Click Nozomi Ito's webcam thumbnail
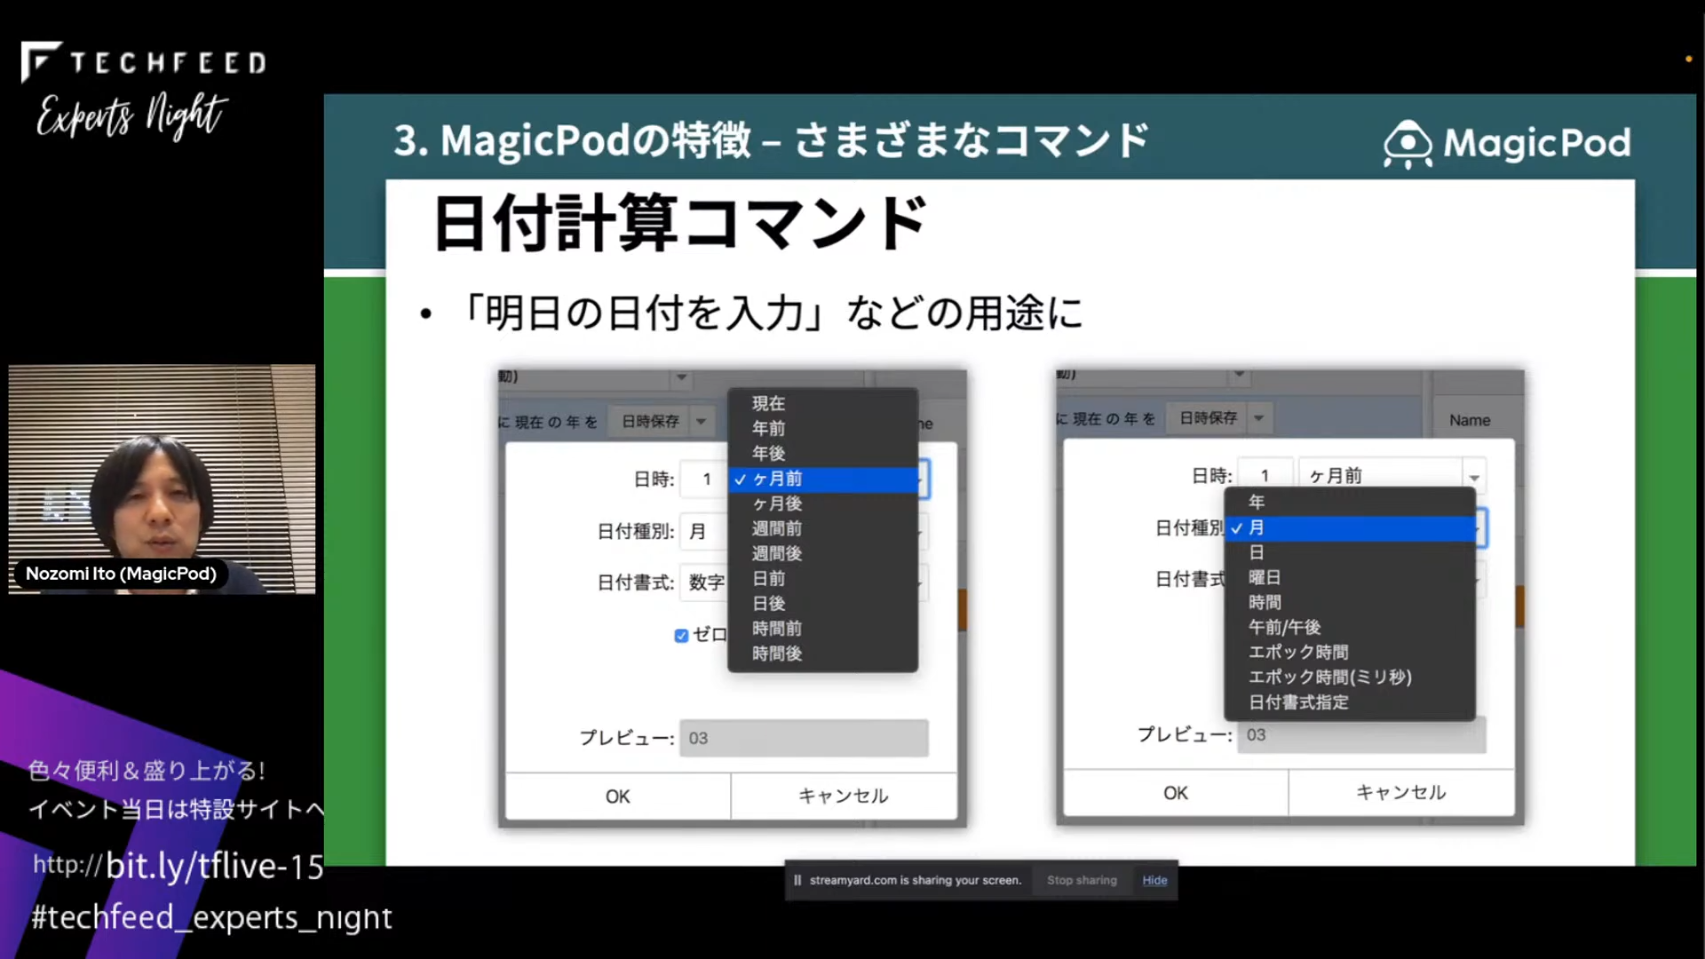Screen dimensions: 1705x959 click(162, 479)
